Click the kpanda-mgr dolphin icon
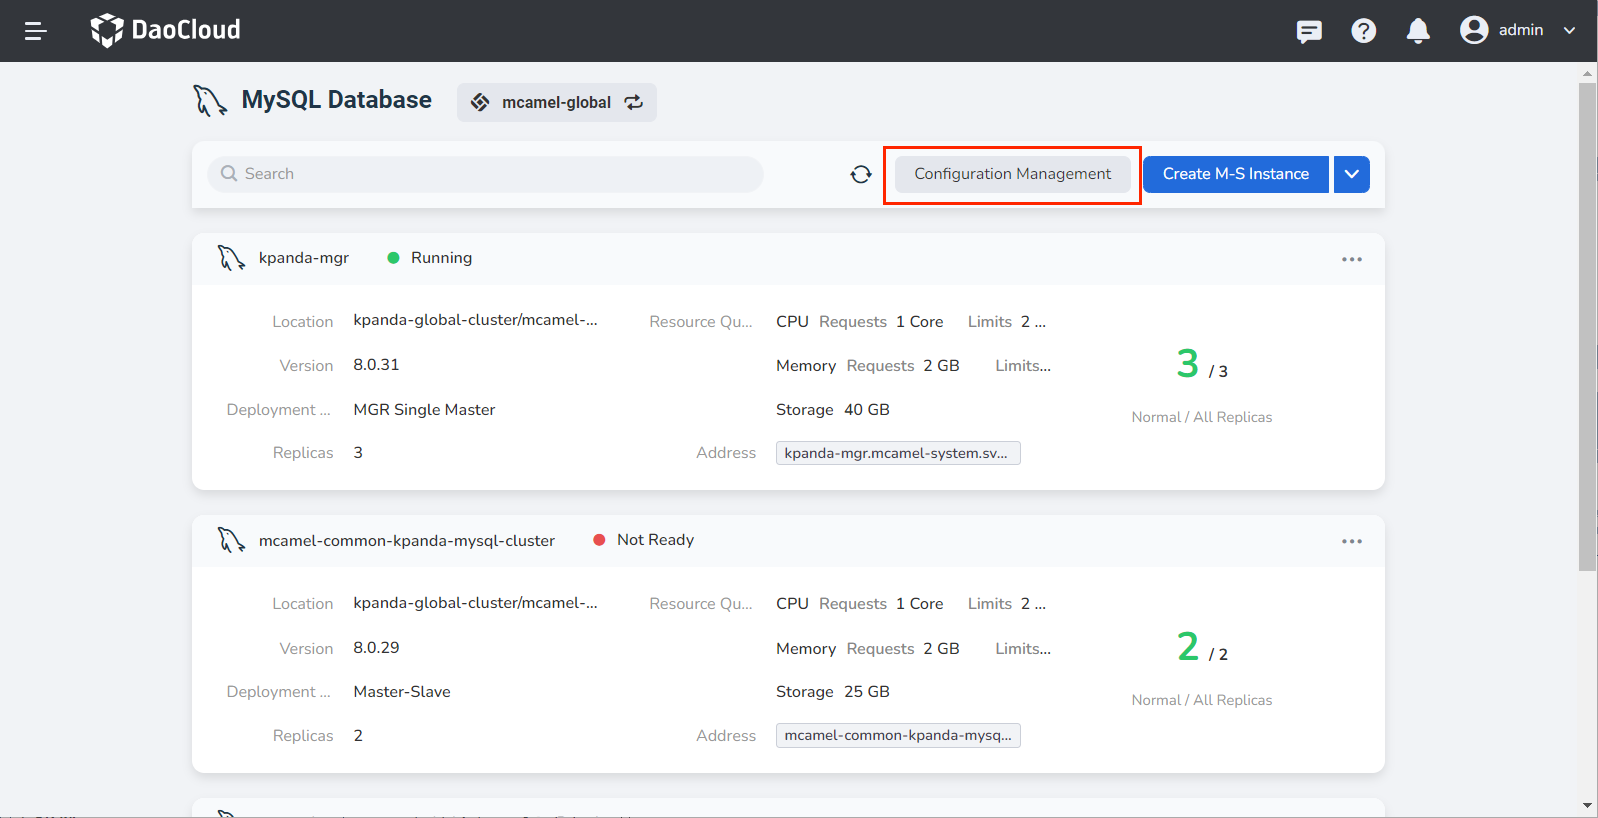The height and width of the screenshot is (818, 1598). click(x=232, y=258)
